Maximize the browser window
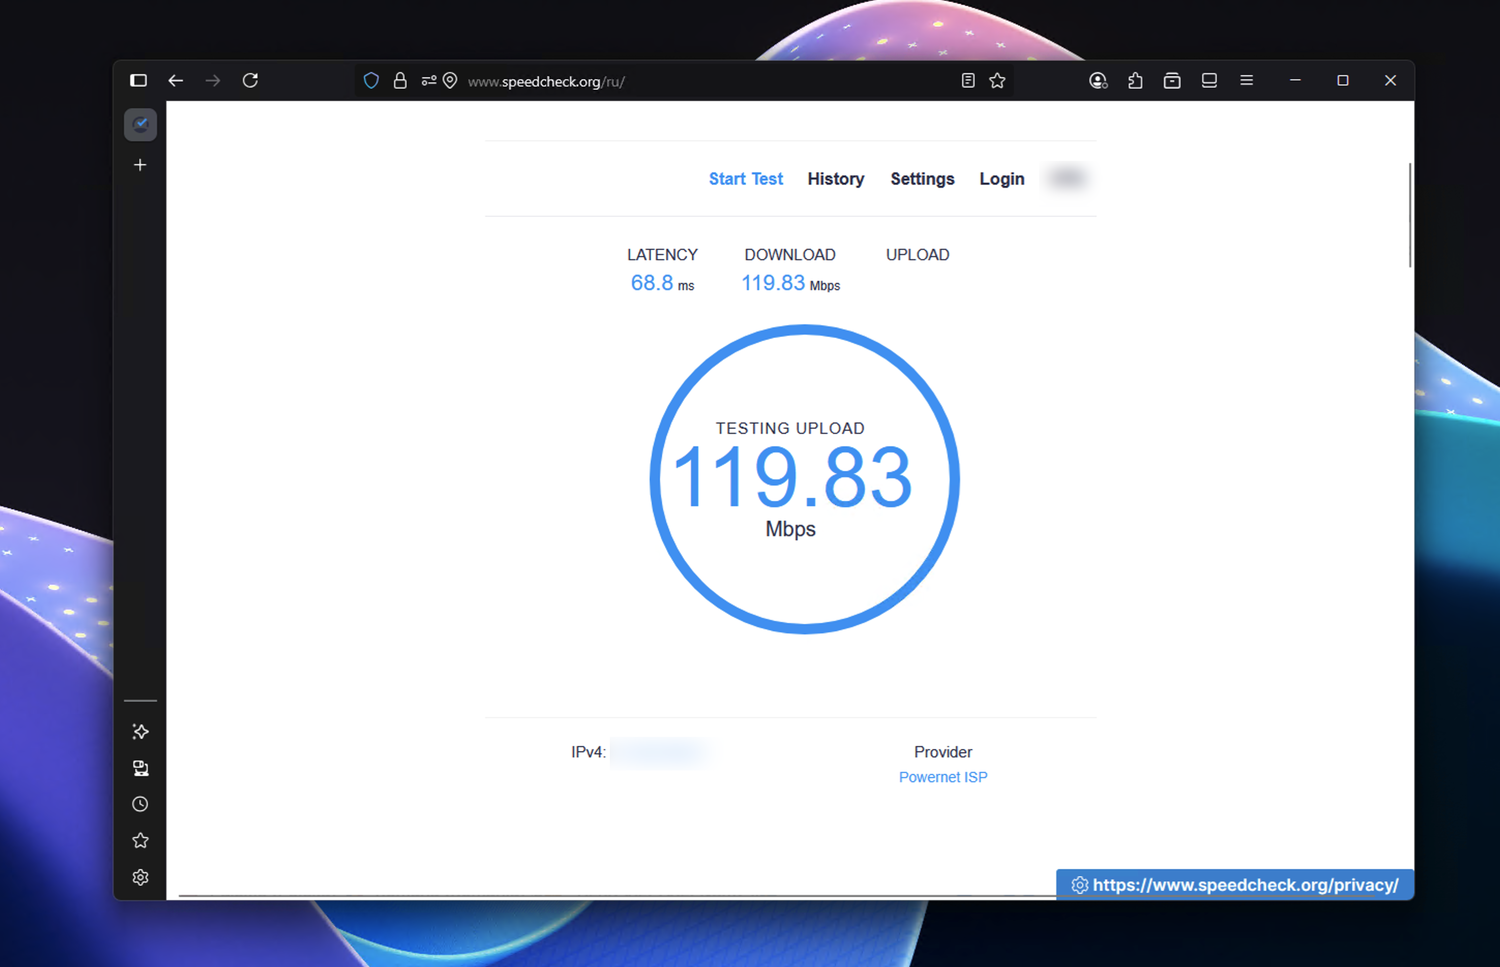Viewport: 1500px width, 967px height. 1343,81
